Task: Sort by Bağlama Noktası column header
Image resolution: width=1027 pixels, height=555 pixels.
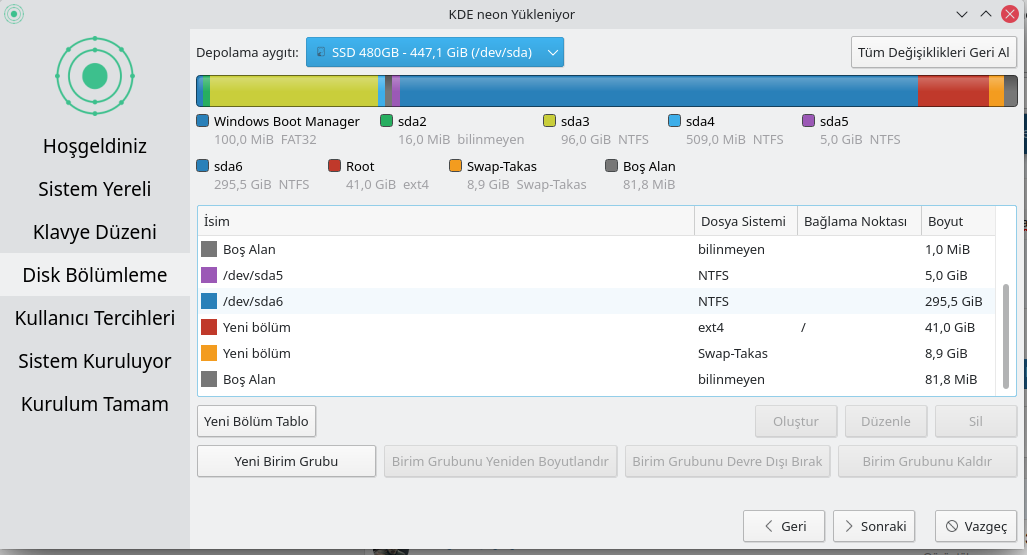Action: [x=859, y=221]
